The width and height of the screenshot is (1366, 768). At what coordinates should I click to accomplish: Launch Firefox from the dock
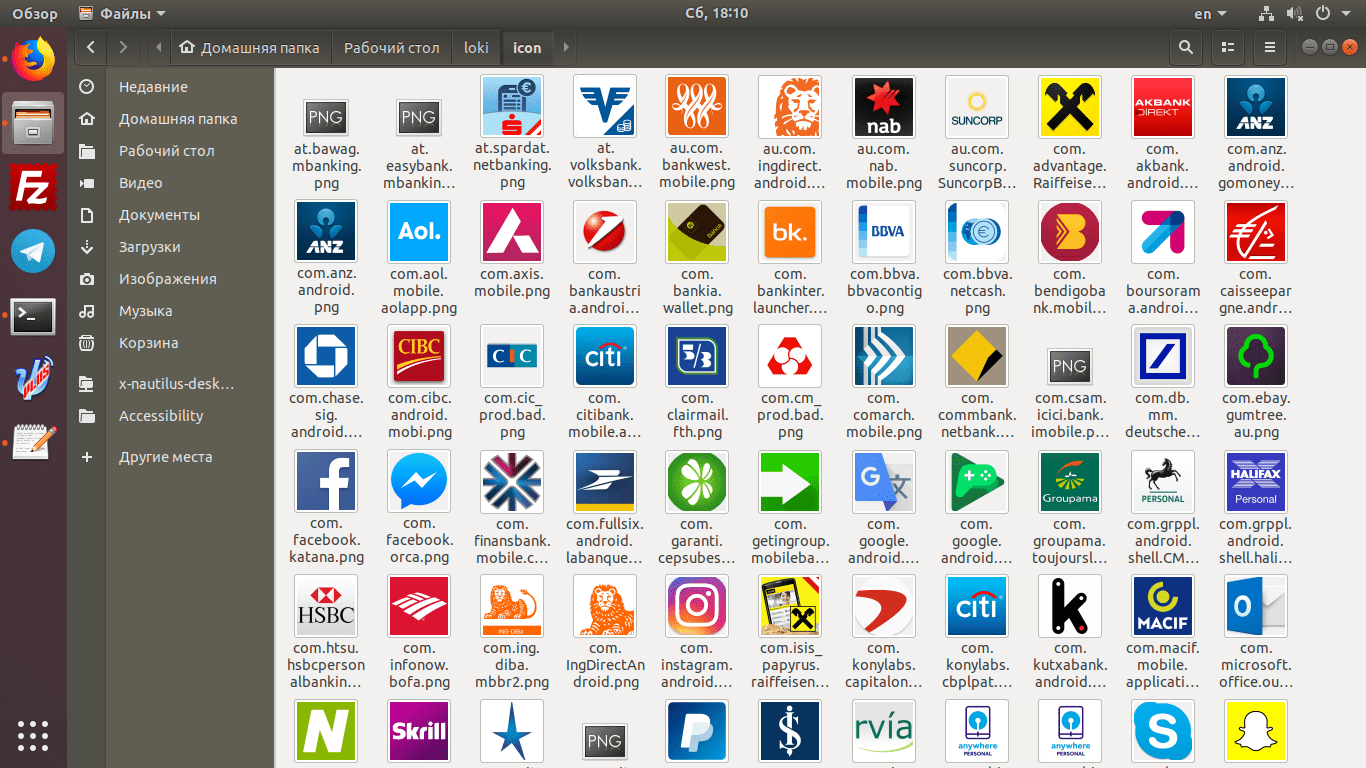[x=33, y=59]
